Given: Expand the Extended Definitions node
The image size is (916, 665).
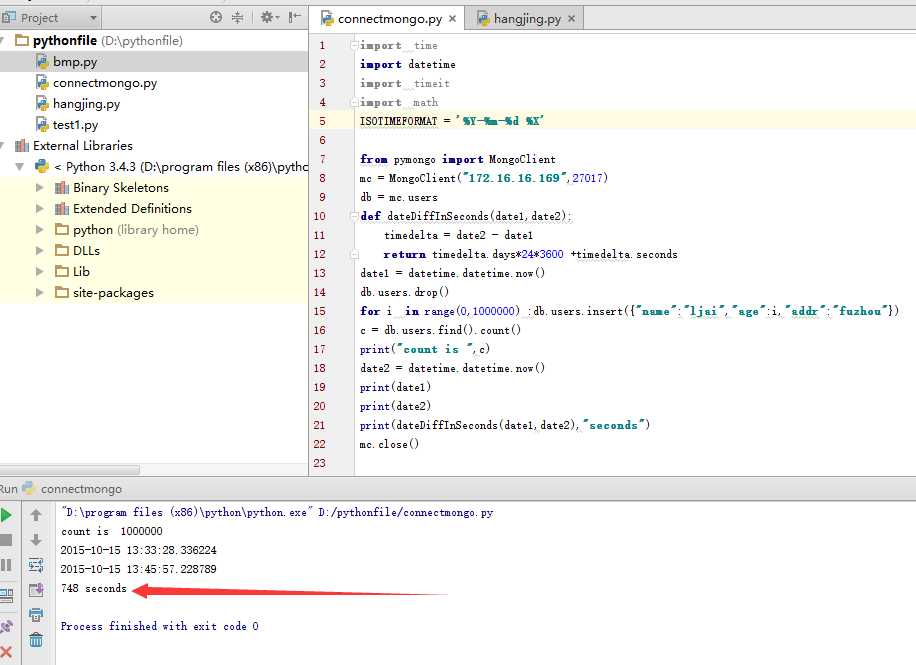Looking at the screenshot, I should [x=40, y=209].
